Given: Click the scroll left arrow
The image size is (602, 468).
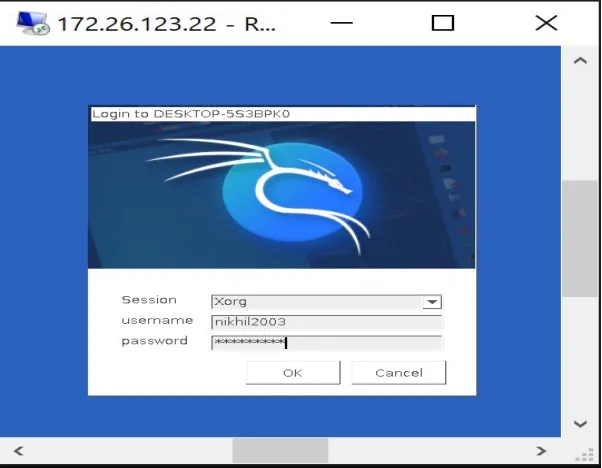Looking at the screenshot, I should (x=18, y=451).
